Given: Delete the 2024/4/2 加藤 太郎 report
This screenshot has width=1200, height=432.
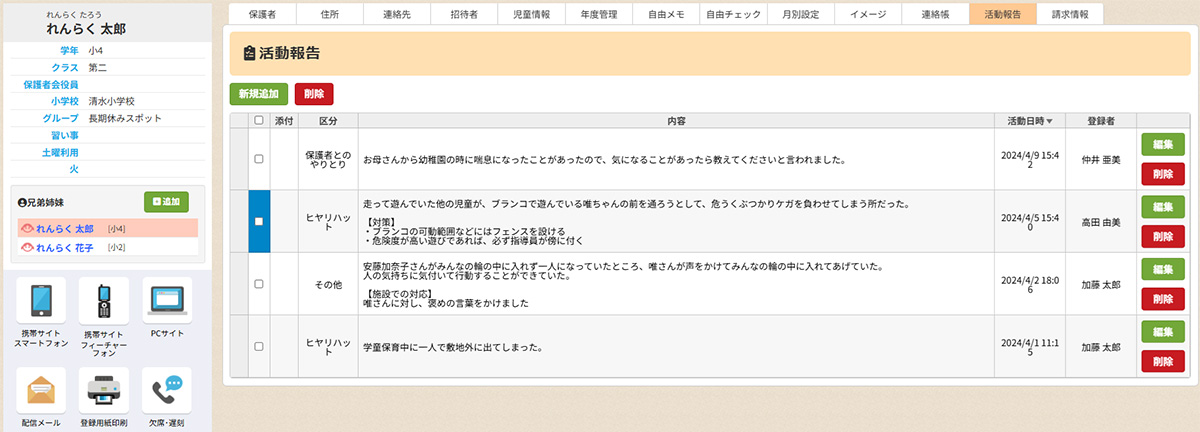Looking at the screenshot, I should tap(1162, 300).
